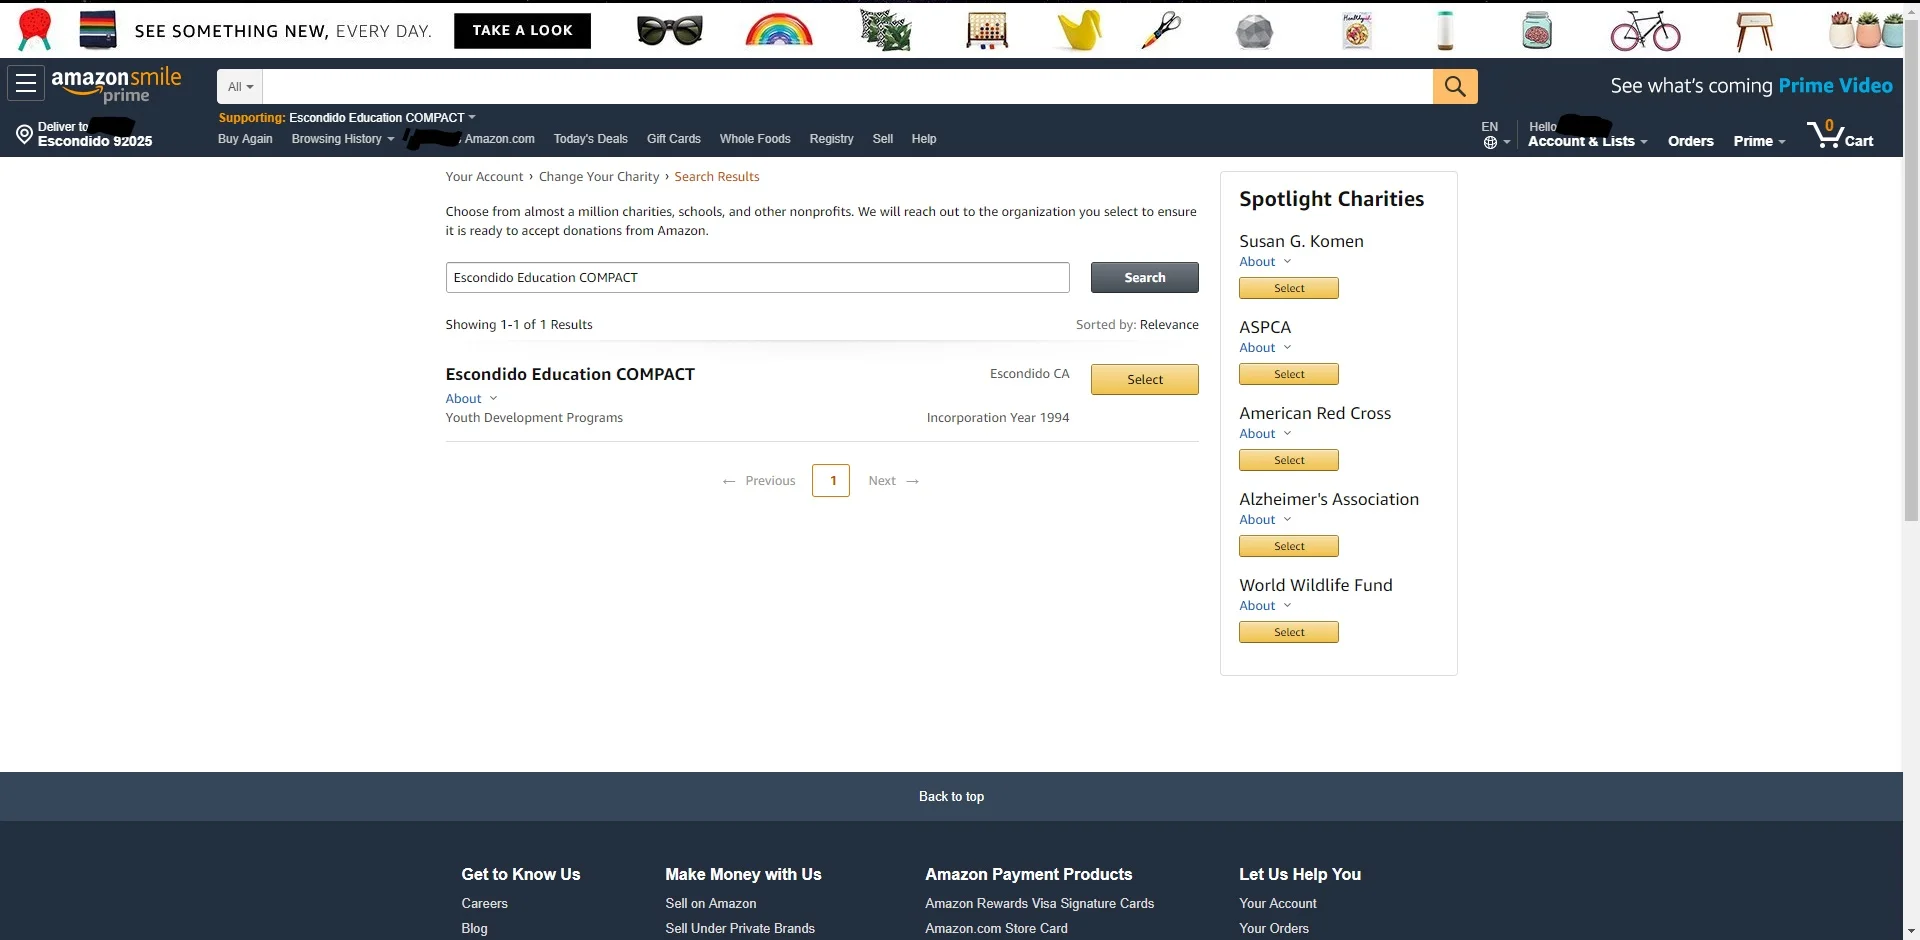The width and height of the screenshot is (1920, 940).
Task: Select Susan G. Komen charity
Action: coord(1289,288)
